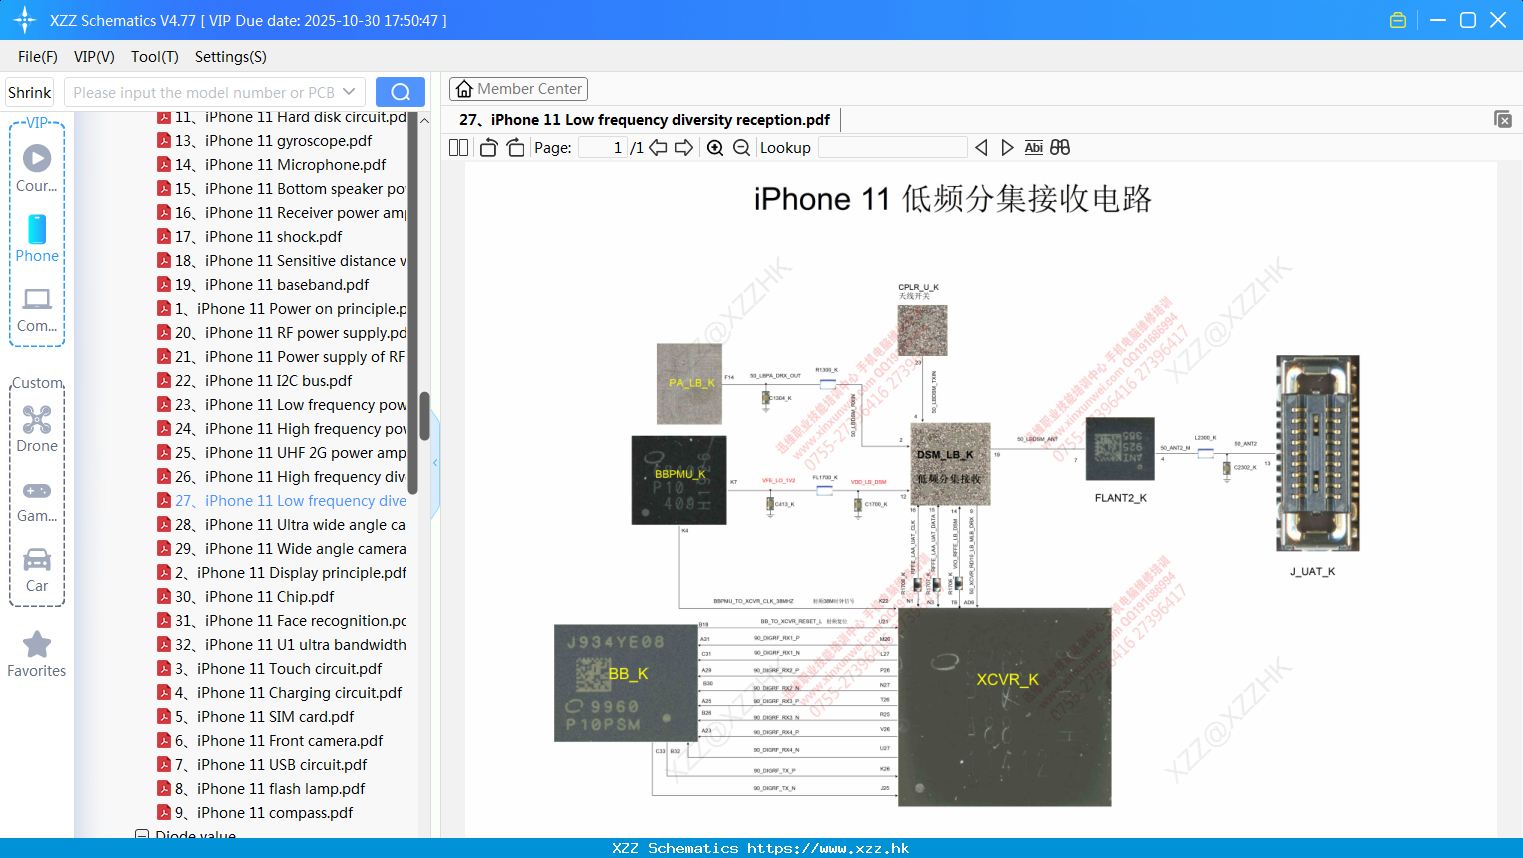Open the Member Center

tap(518, 89)
